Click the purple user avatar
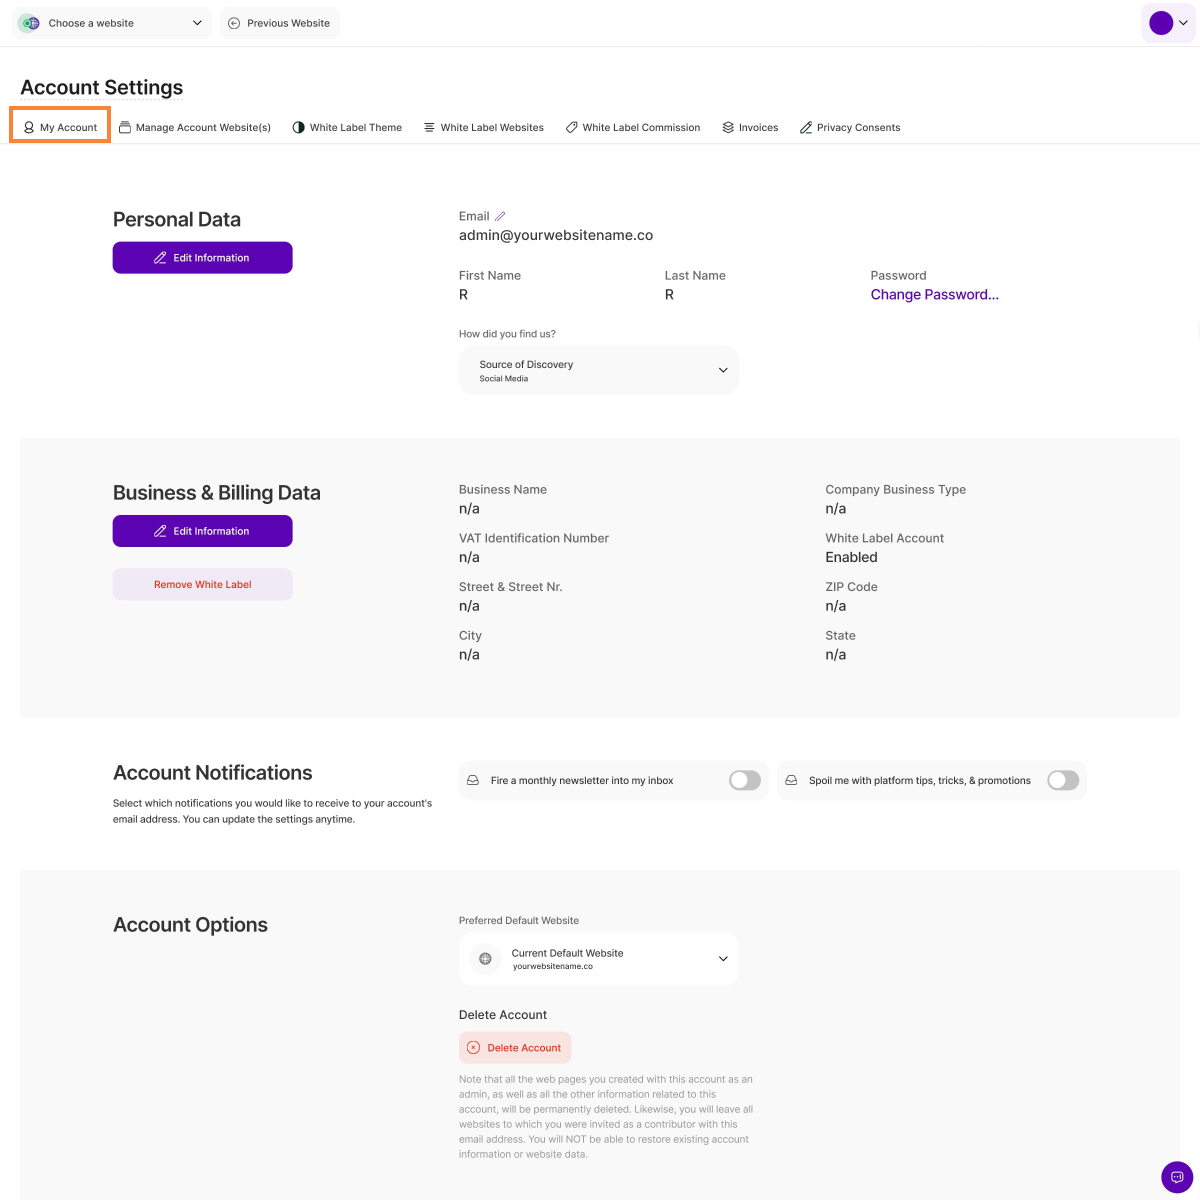Image resolution: width=1200 pixels, height=1200 pixels. point(1161,23)
